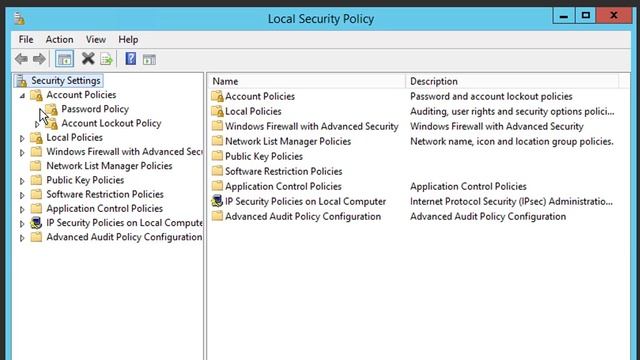Click the Network List Manager folder icon in list
Screen dimensions: 640x360
click(217, 141)
